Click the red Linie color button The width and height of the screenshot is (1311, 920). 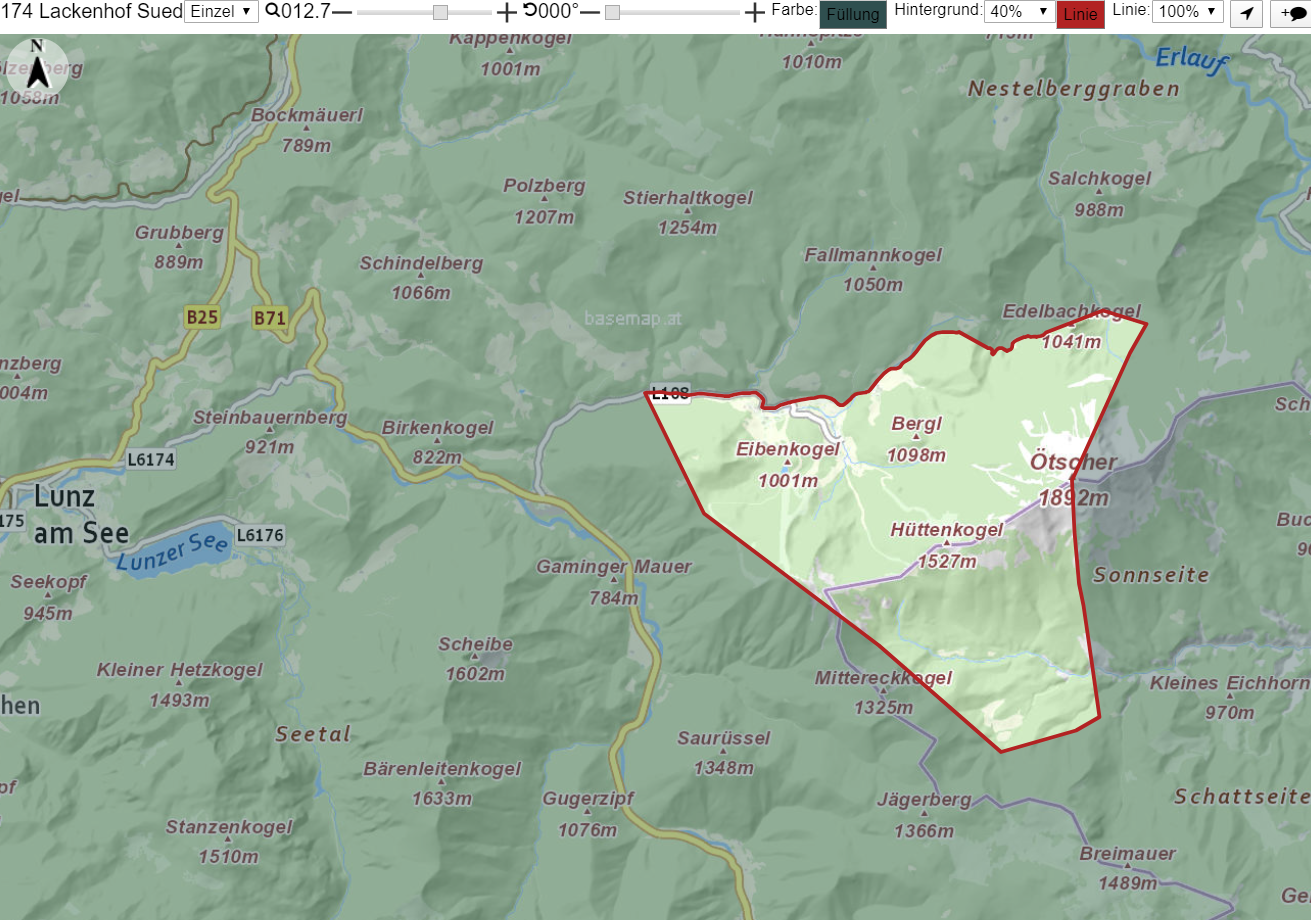coord(1080,14)
